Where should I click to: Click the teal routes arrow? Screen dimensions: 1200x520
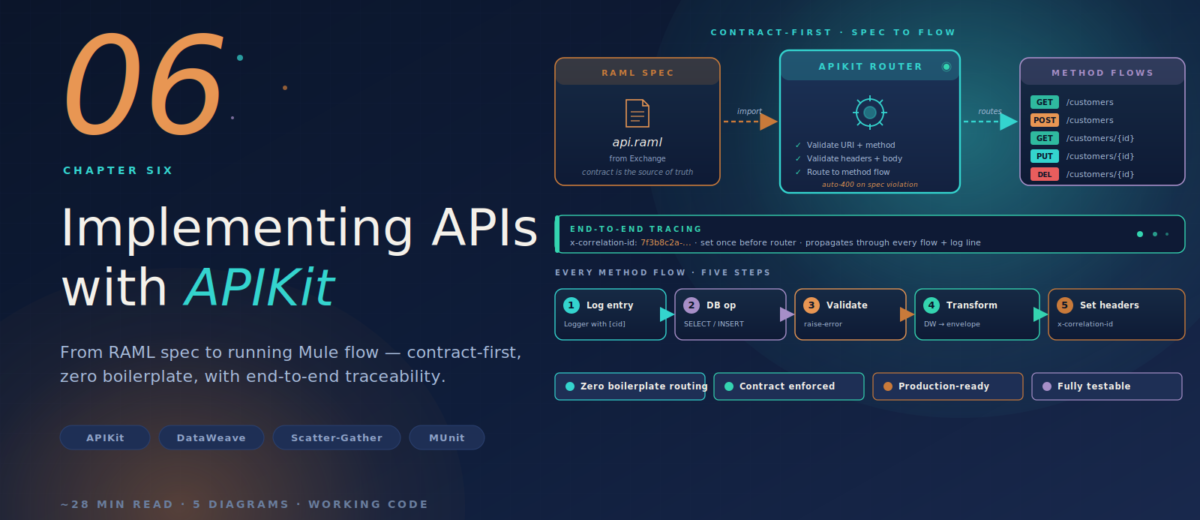(990, 121)
